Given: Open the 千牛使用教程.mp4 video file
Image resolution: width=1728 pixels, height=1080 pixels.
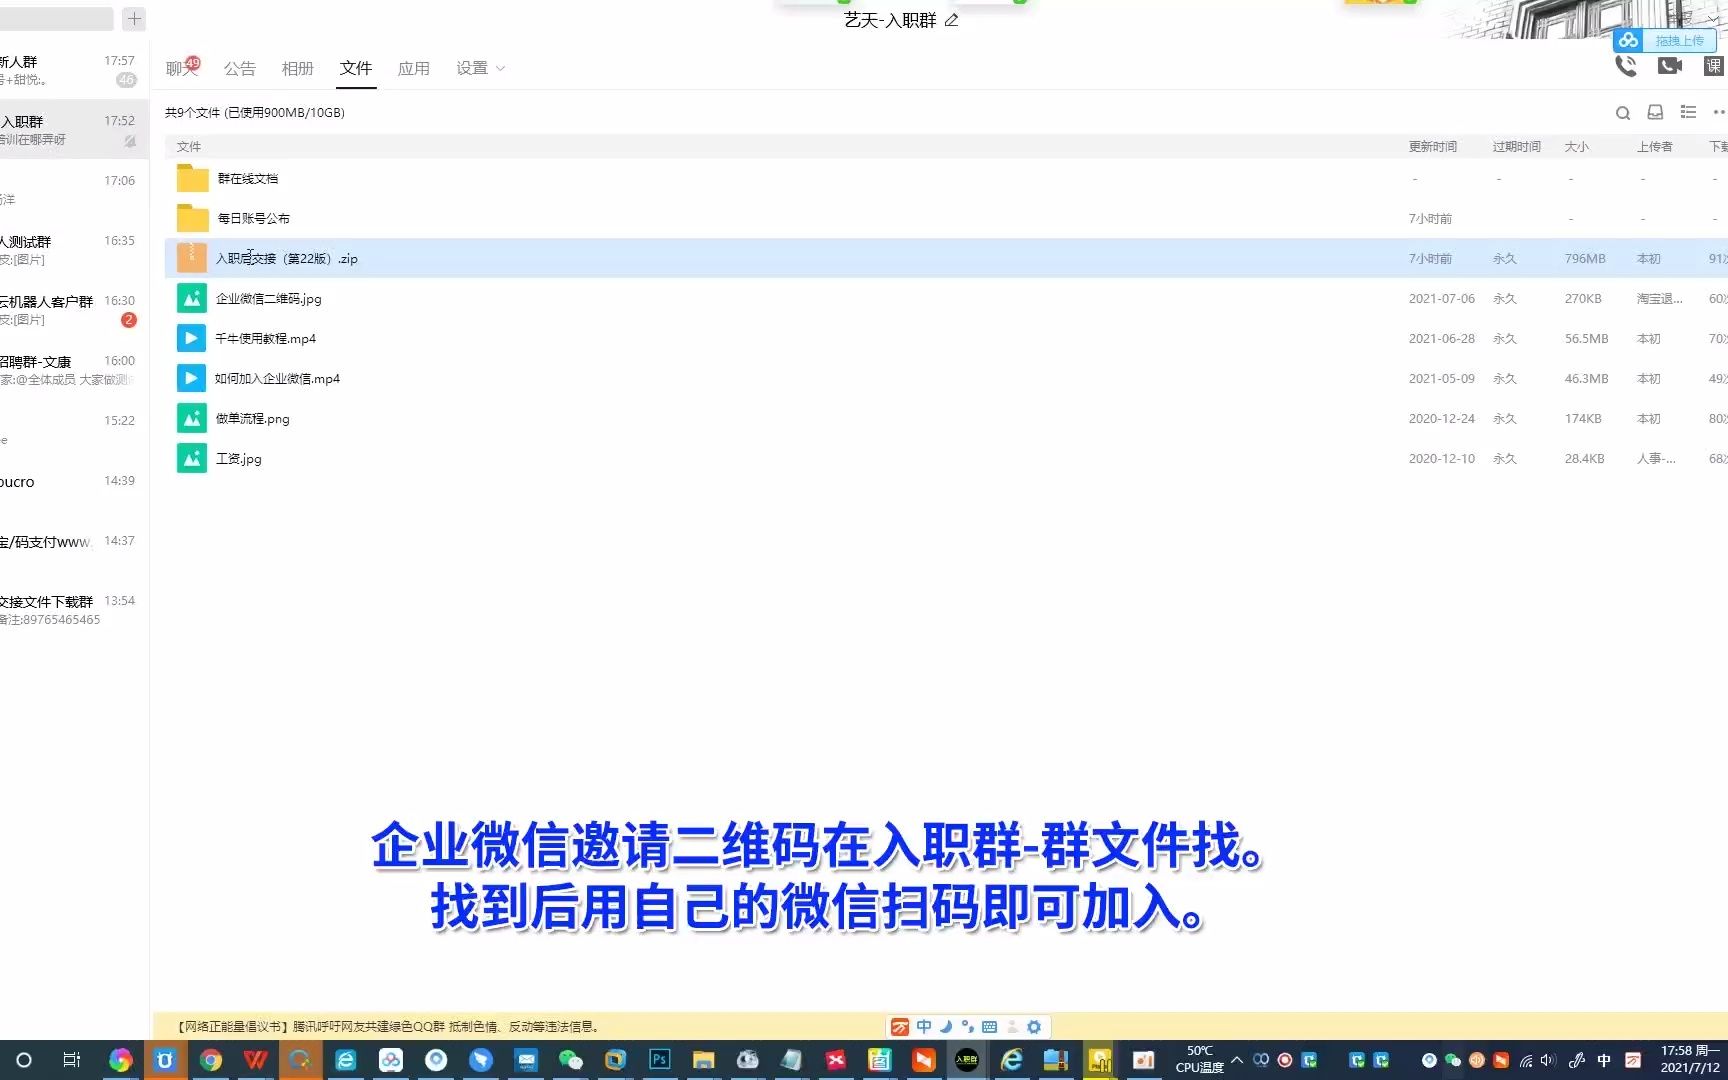Looking at the screenshot, I should 264,338.
